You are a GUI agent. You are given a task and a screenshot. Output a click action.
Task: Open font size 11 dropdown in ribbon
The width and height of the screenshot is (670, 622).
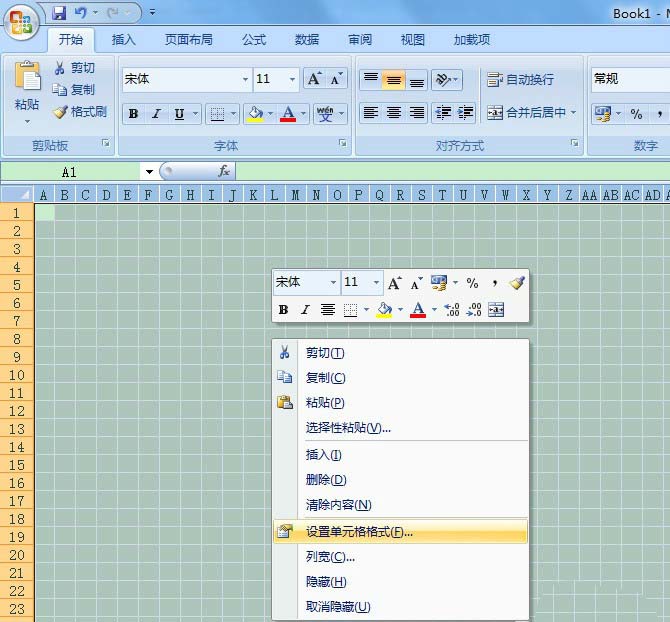[292, 79]
